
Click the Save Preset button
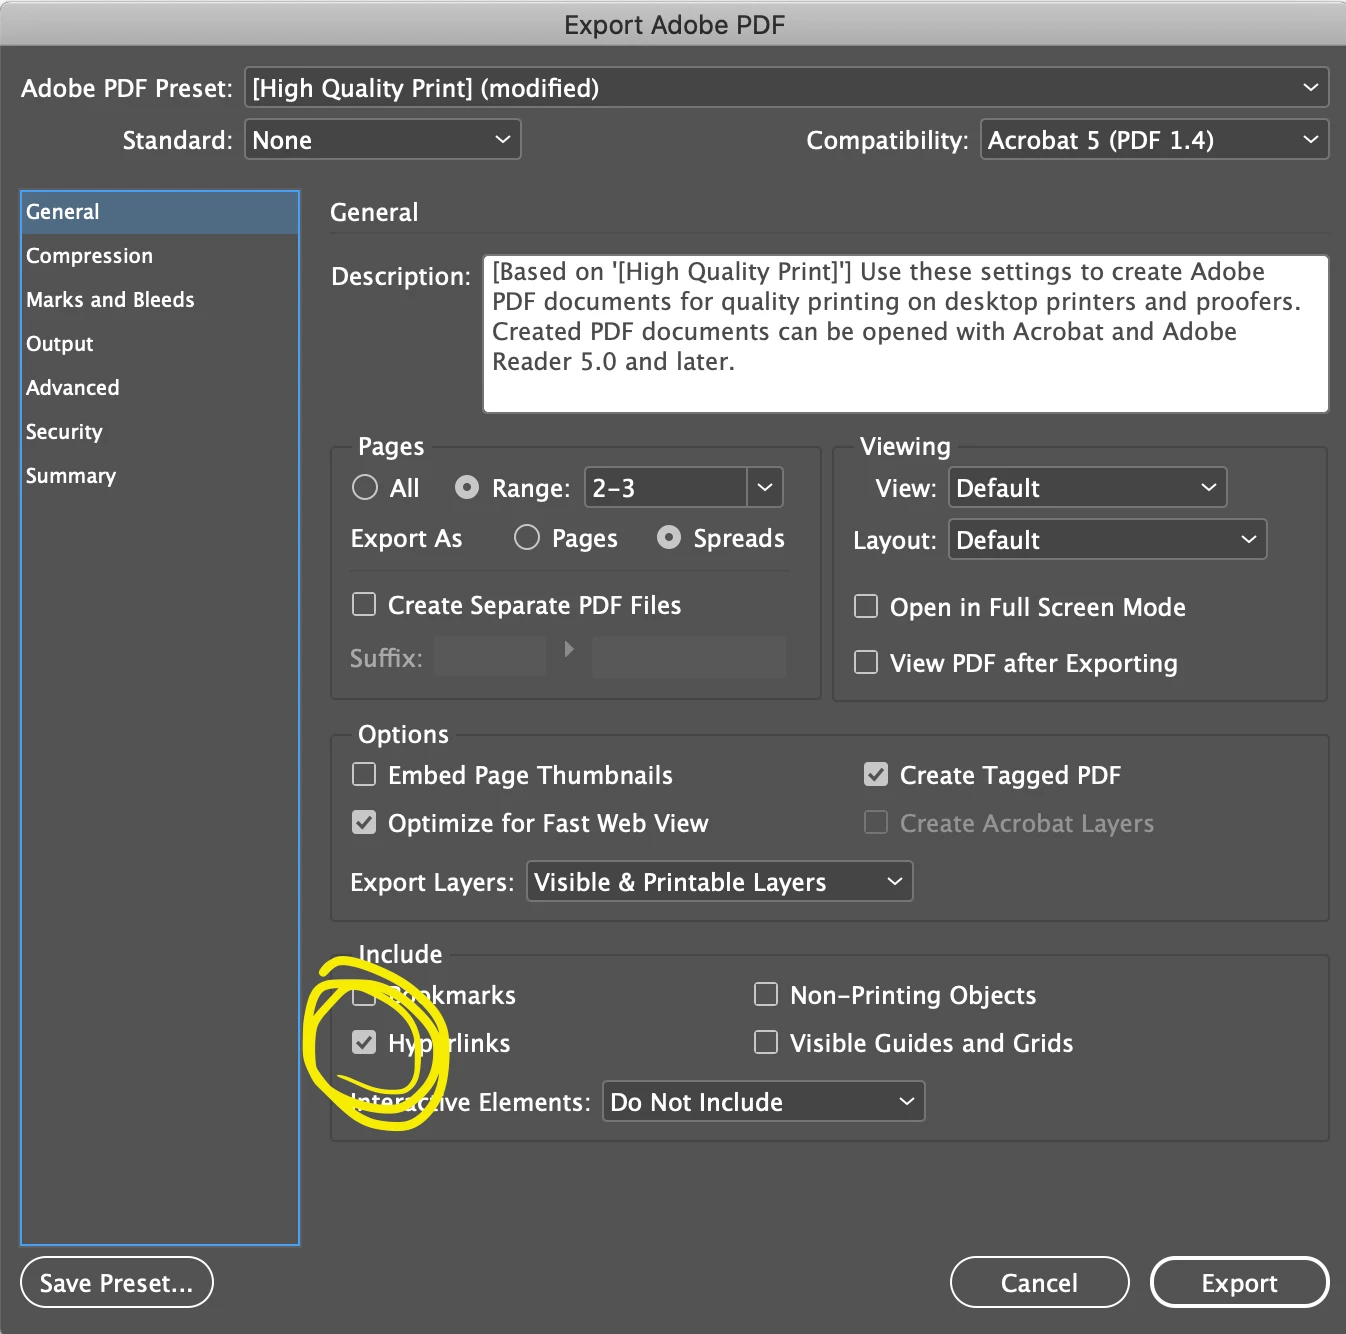pyautogui.click(x=117, y=1282)
